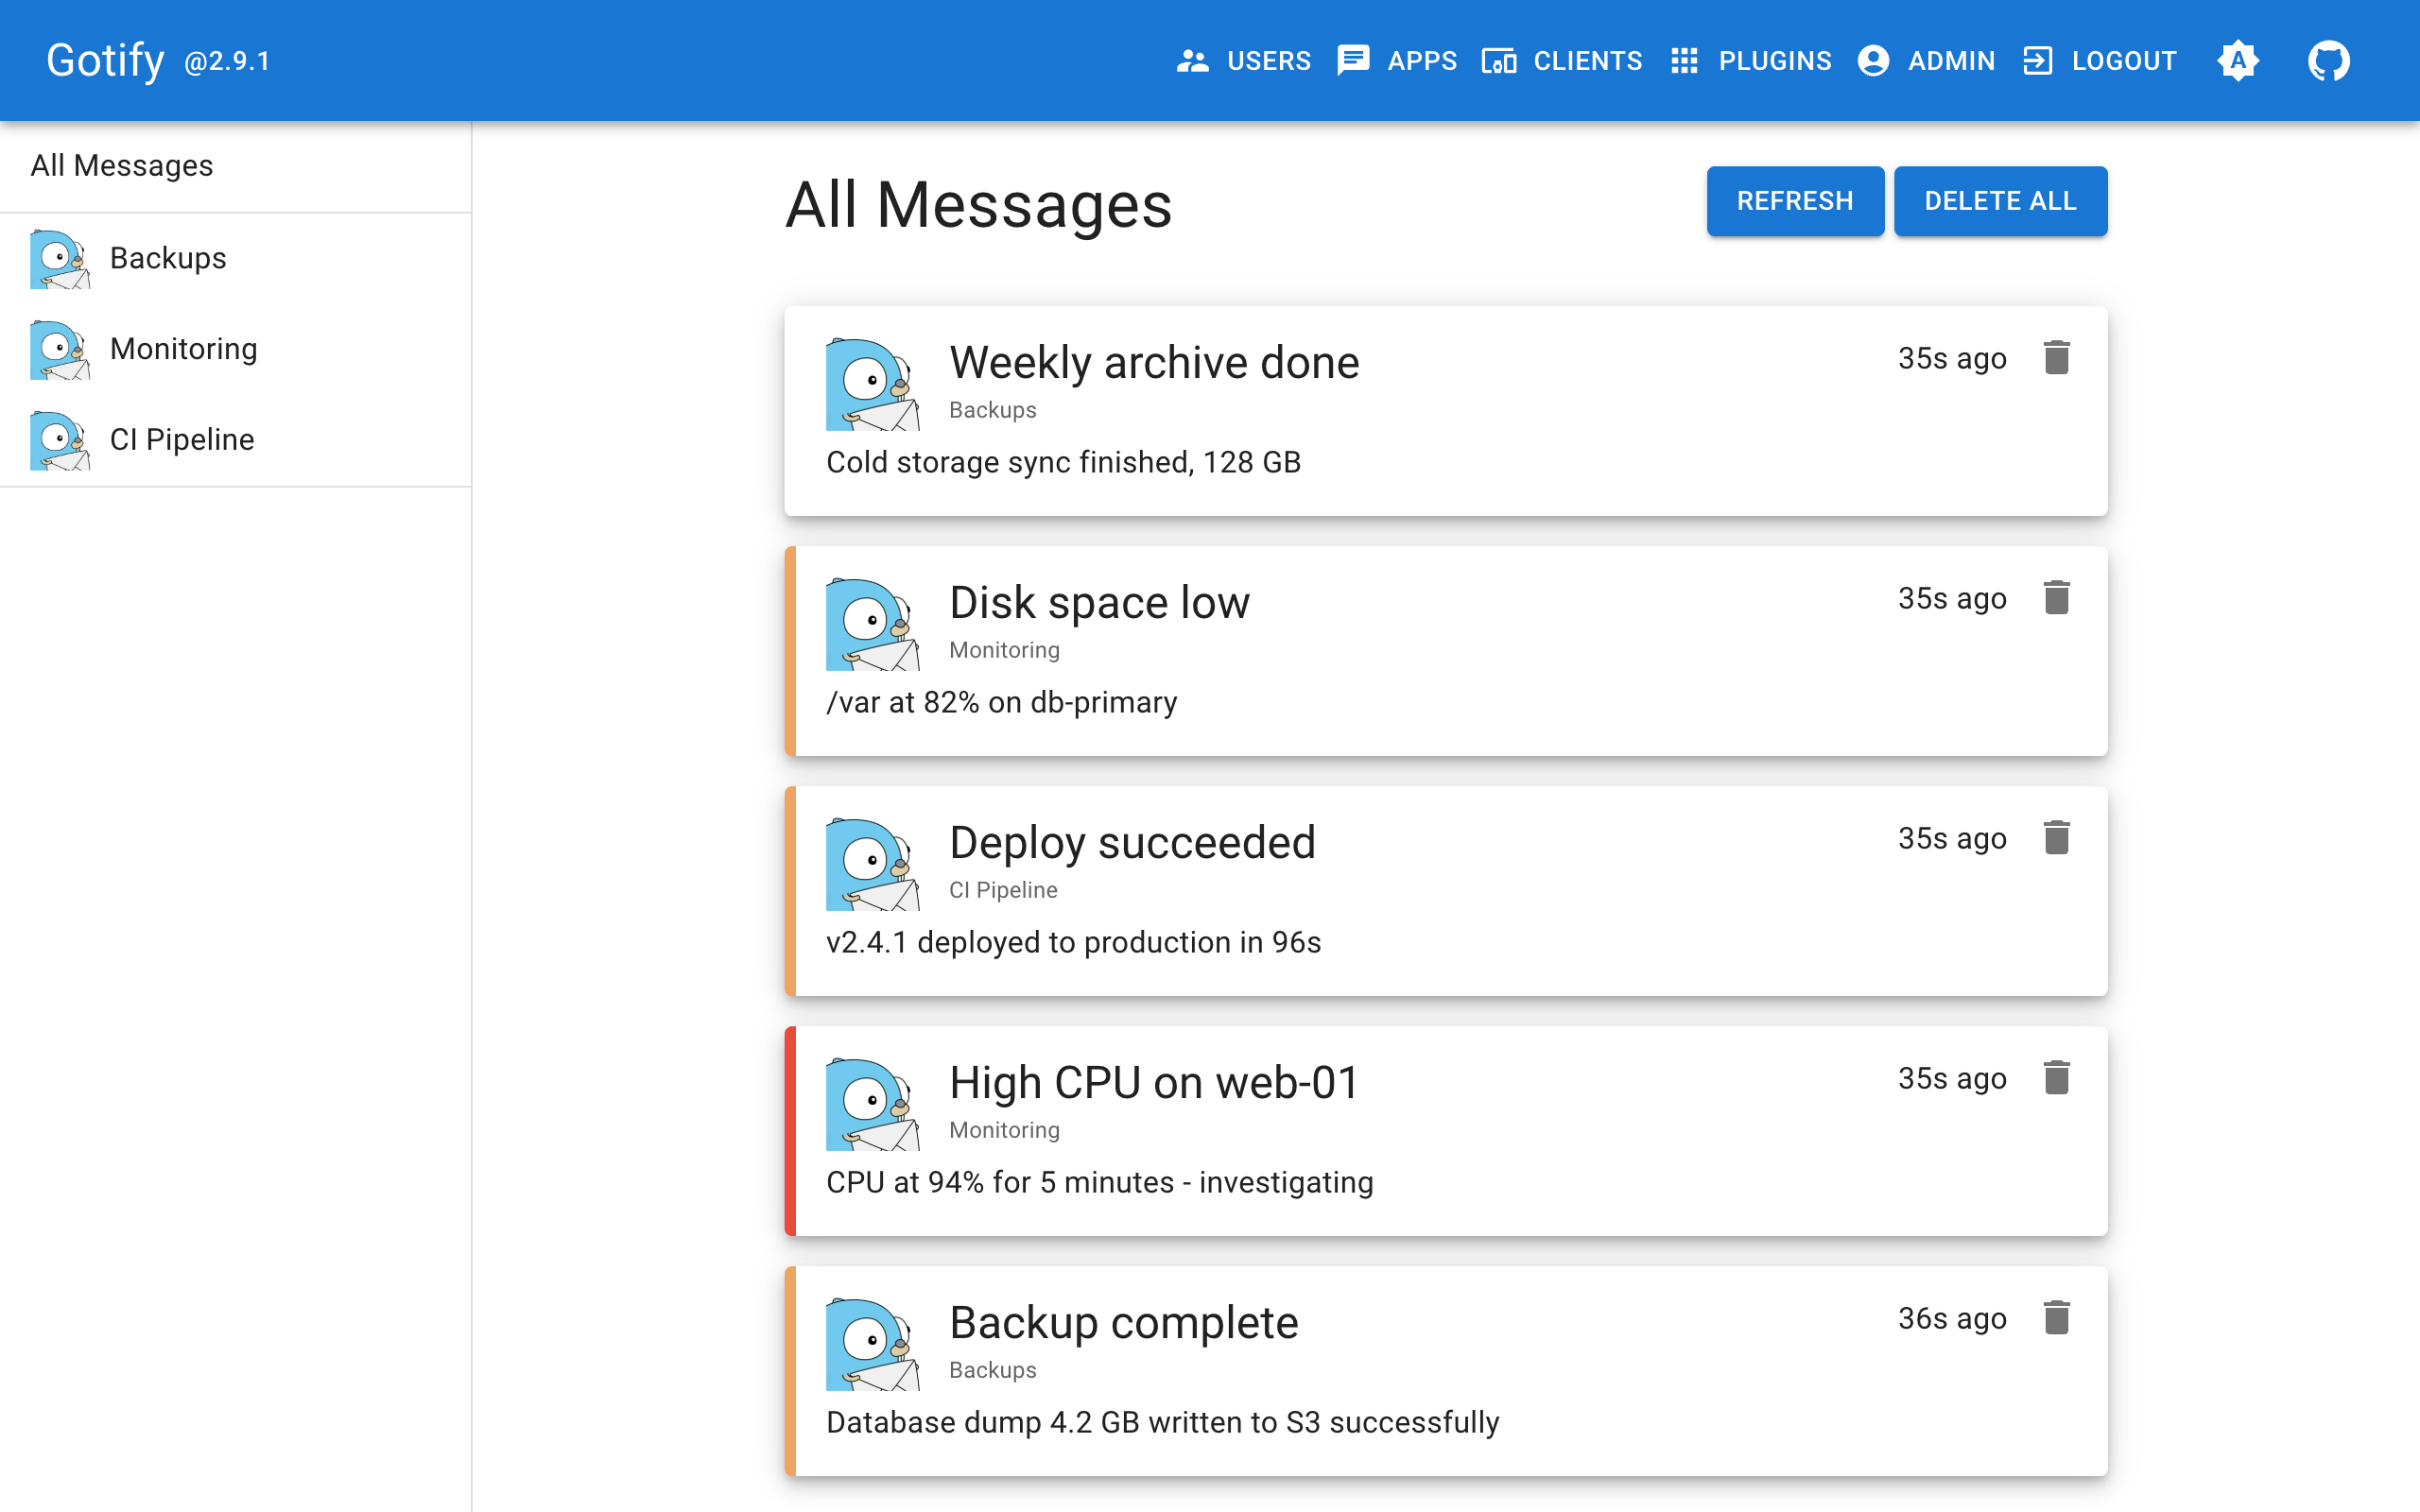Delete the Backup complete message

[2056, 1318]
